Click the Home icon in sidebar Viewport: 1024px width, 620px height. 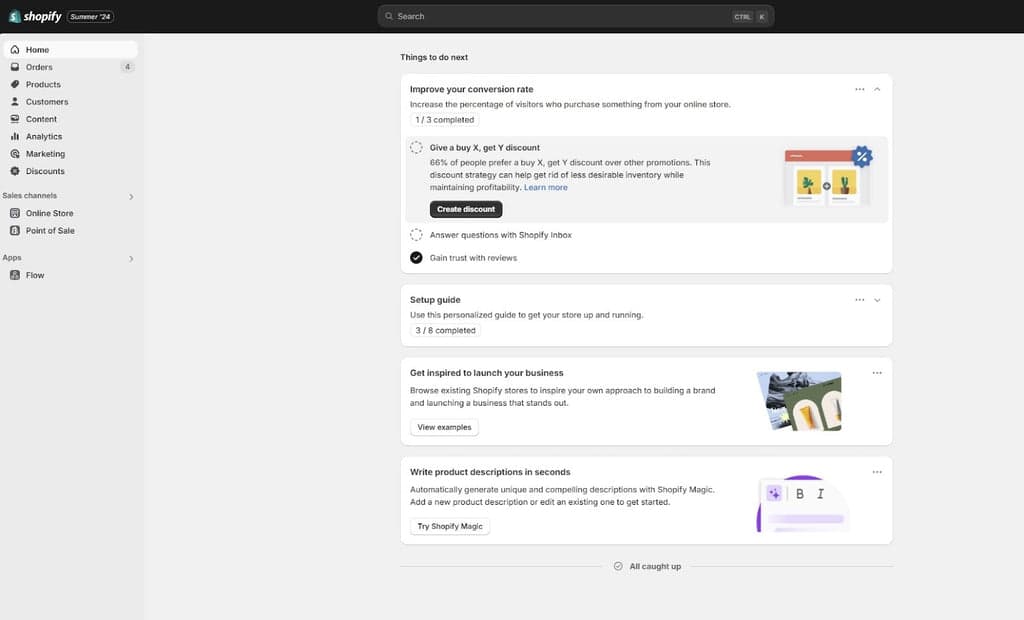15,50
